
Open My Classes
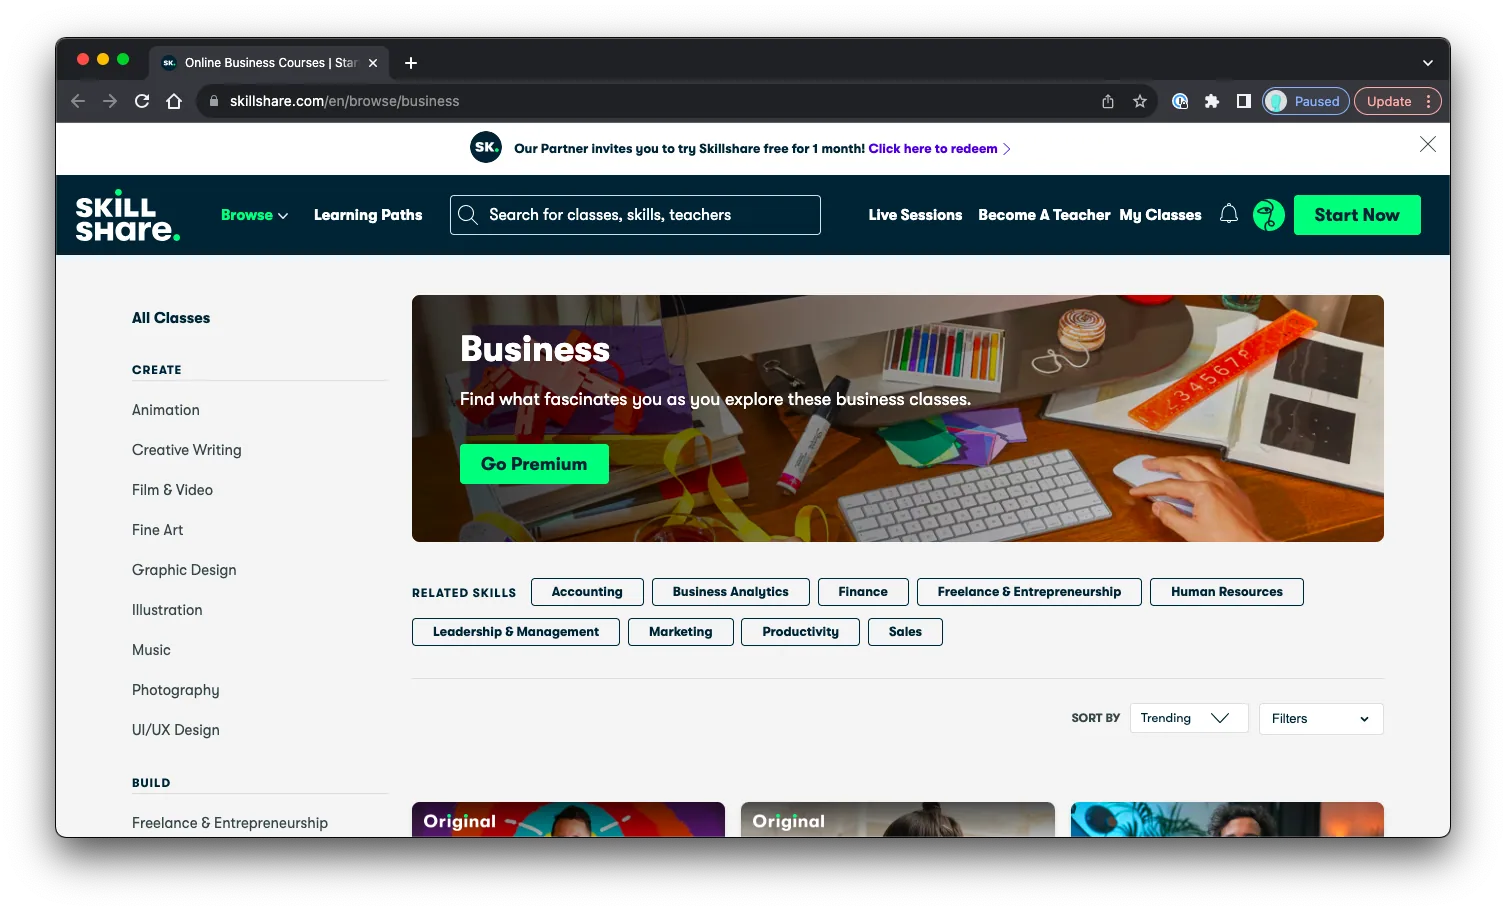[1160, 215]
